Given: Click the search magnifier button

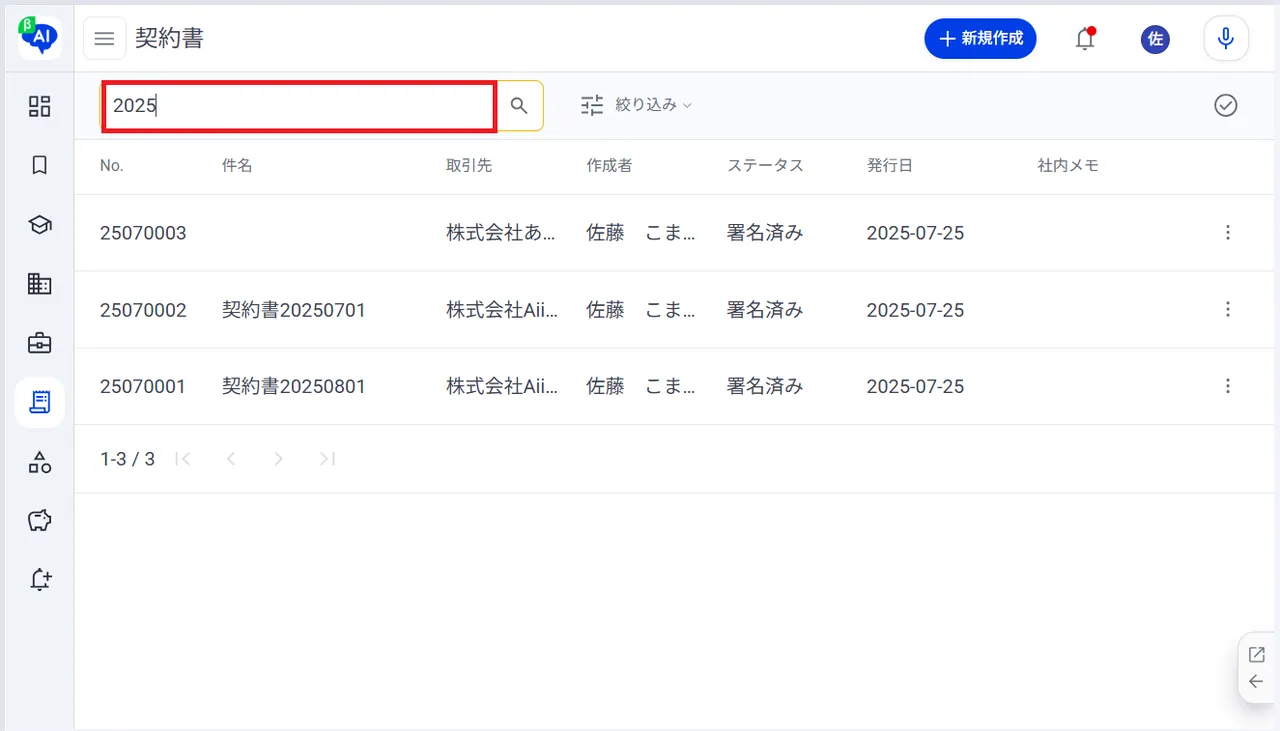Looking at the screenshot, I should [519, 106].
